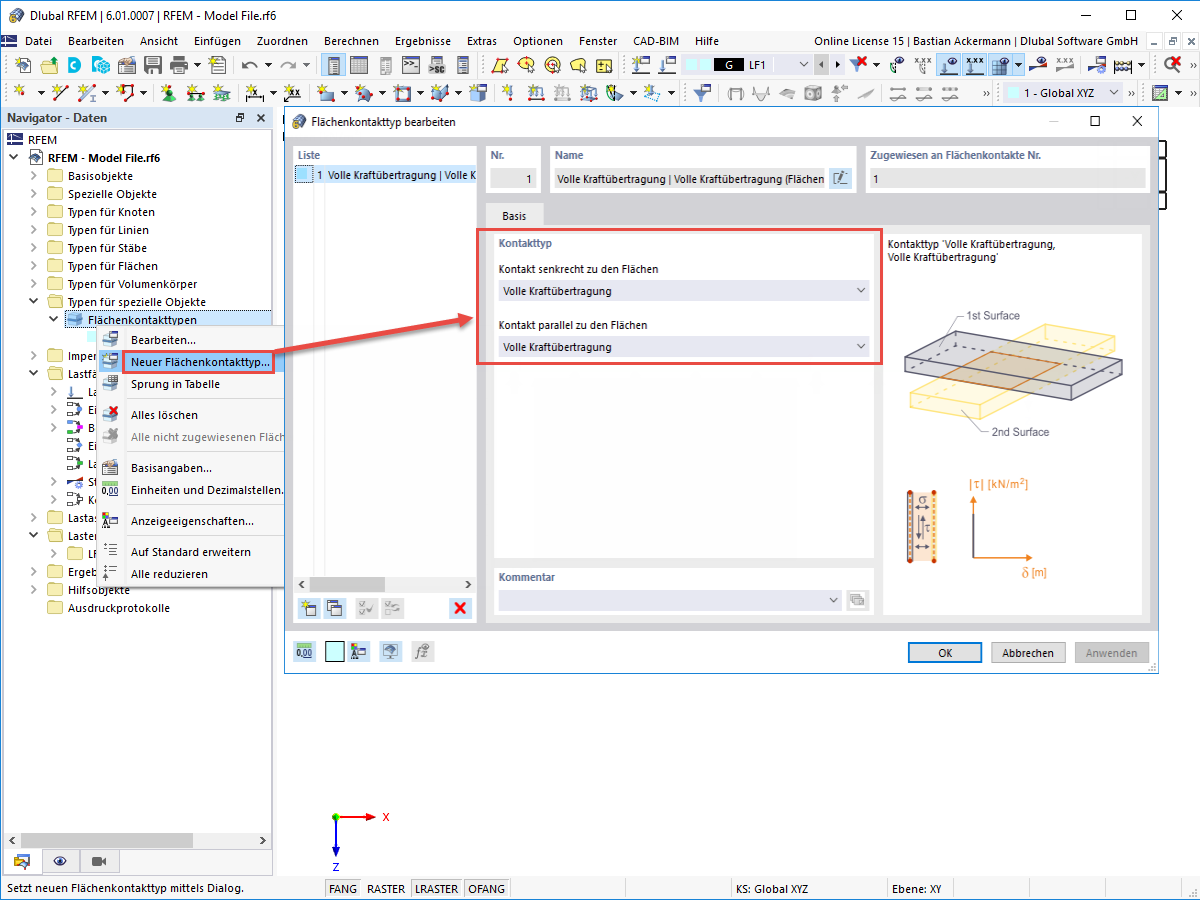The image size is (1200, 900).
Task: Open the Berechnen menu
Action: coord(351,41)
